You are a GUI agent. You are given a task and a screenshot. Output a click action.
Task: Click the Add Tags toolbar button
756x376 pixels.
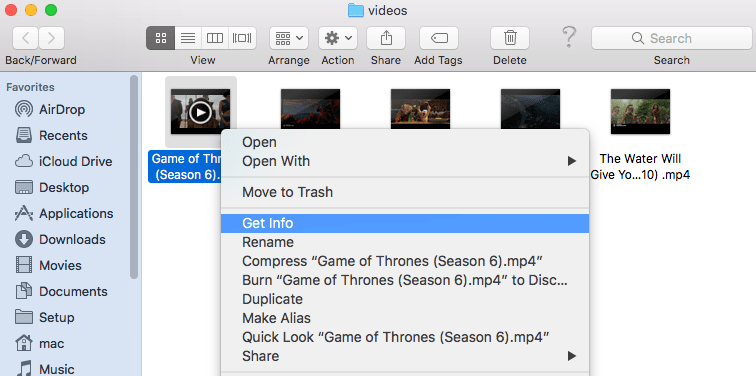(x=439, y=38)
